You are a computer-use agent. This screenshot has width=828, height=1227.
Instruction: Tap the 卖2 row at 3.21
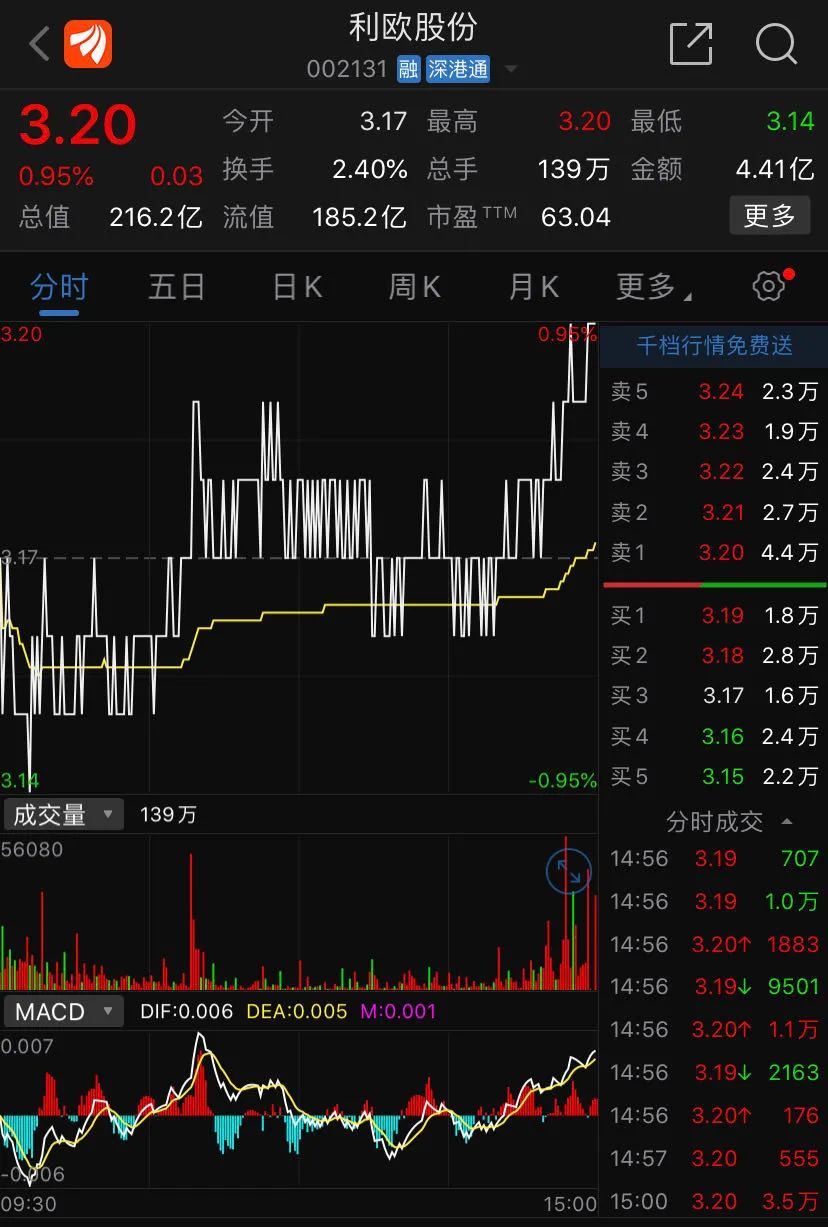tap(714, 512)
